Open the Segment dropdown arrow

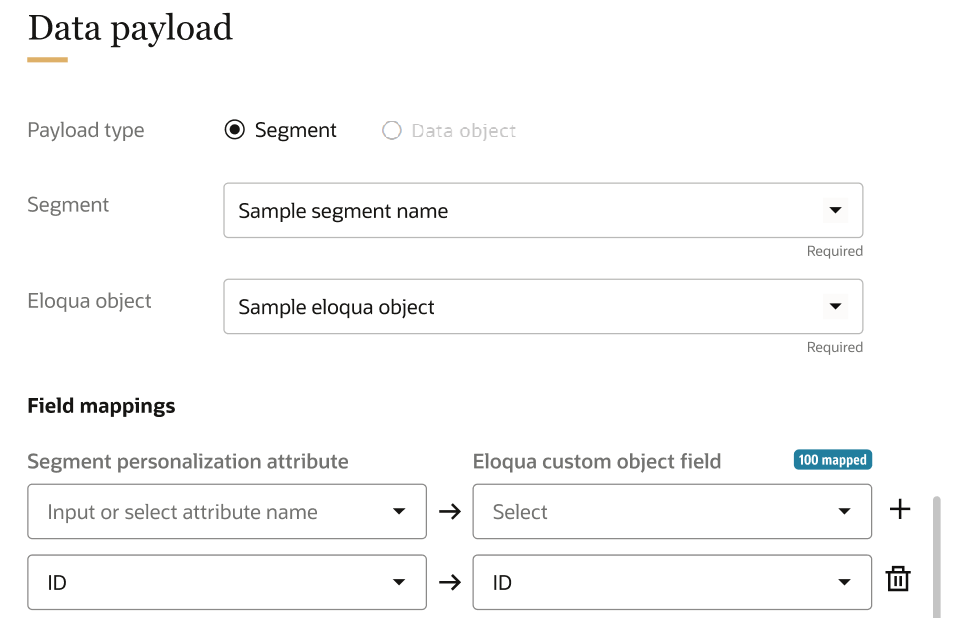(x=834, y=211)
